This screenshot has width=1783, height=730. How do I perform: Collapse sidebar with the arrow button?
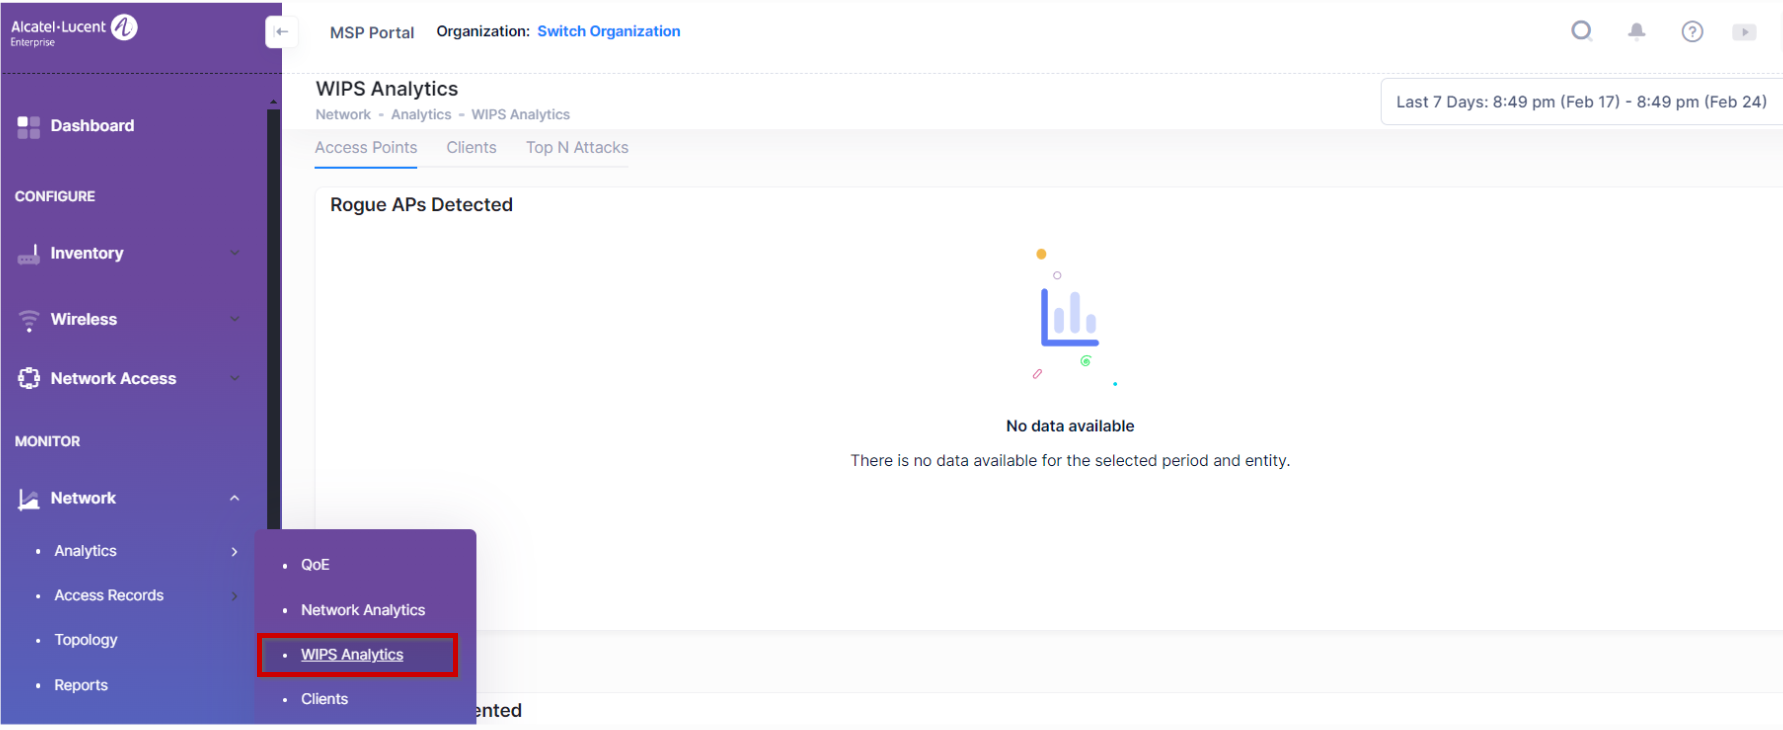281,32
